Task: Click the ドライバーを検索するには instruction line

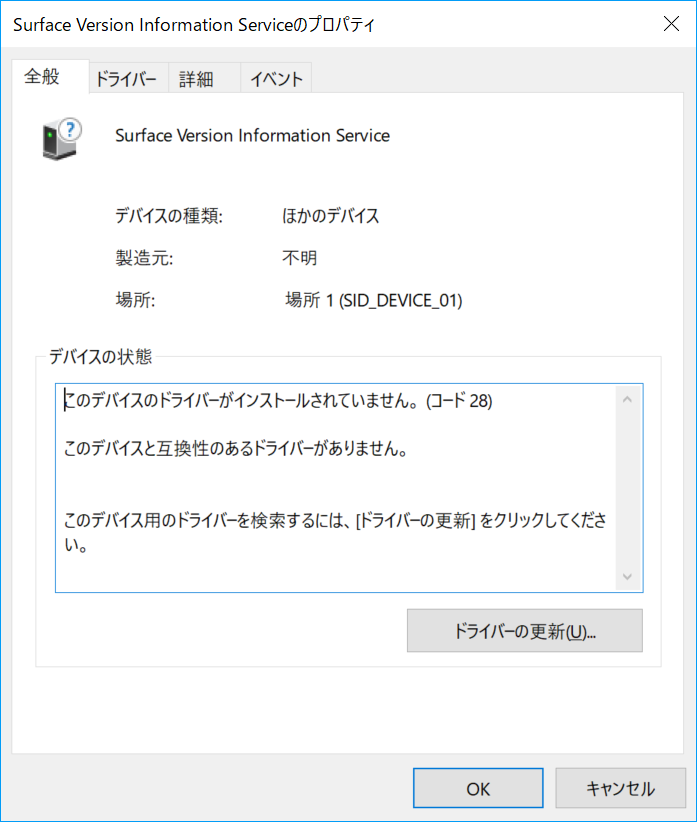Action: pos(335,532)
